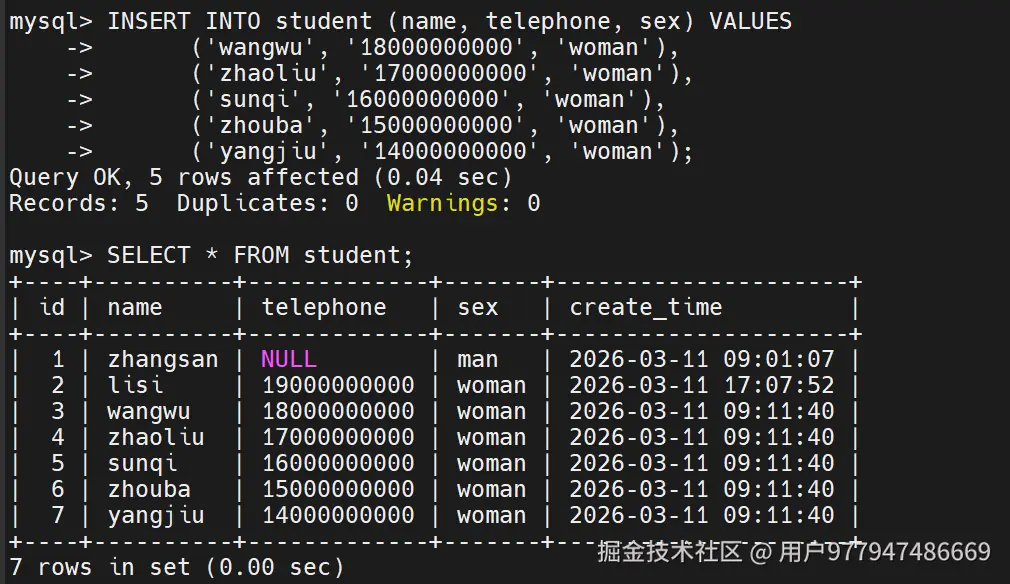Click the 'telephone' column header
The height and width of the screenshot is (584, 1010).
(324, 308)
